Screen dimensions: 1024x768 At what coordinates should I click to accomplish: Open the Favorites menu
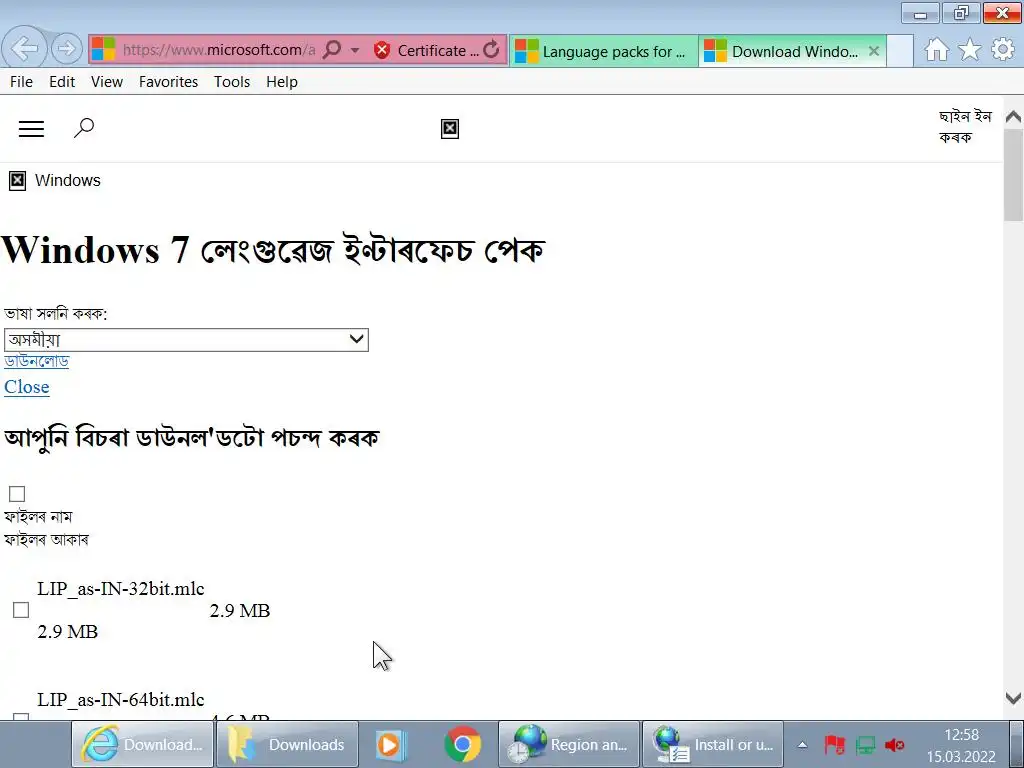pos(168,82)
